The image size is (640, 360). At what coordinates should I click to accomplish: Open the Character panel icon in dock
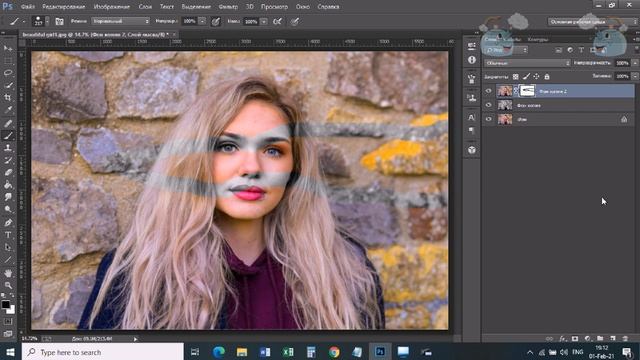pyautogui.click(x=472, y=118)
